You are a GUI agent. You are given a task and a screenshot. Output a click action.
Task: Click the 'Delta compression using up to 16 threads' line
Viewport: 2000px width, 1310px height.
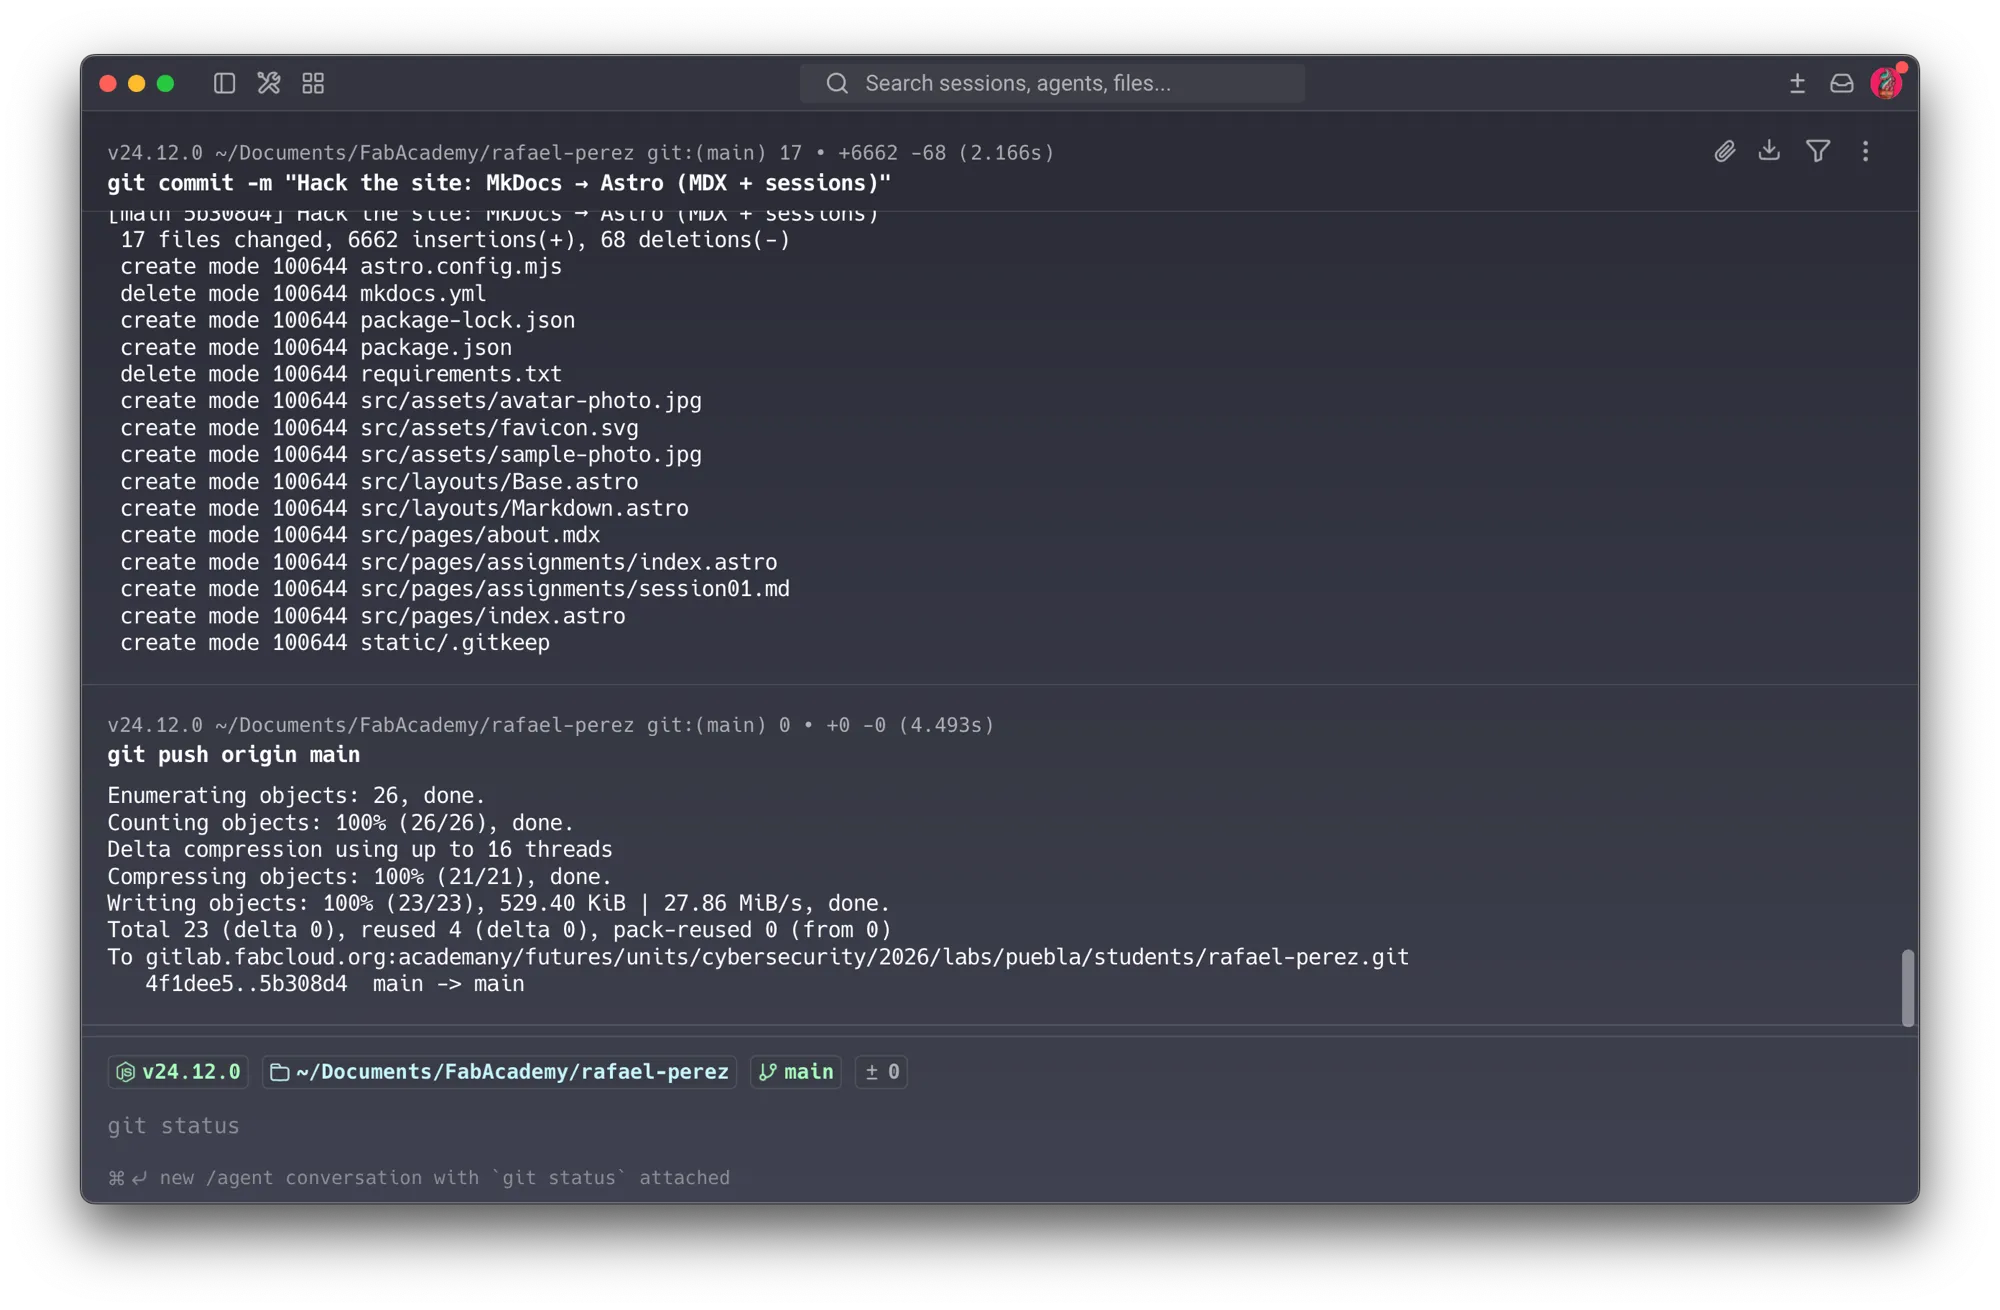click(360, 850)
